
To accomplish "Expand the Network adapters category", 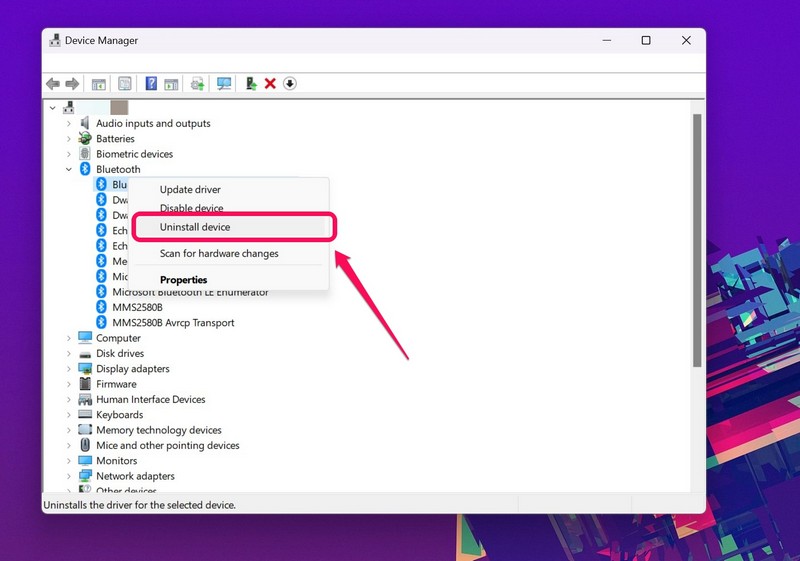I will (x=69, y=477).
